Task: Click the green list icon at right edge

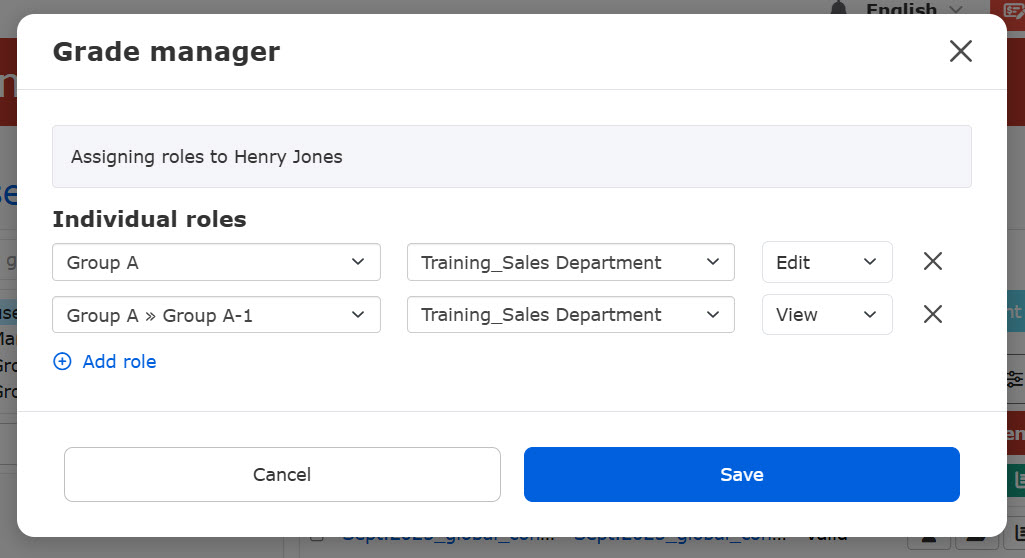Action: coord(1015,480)
